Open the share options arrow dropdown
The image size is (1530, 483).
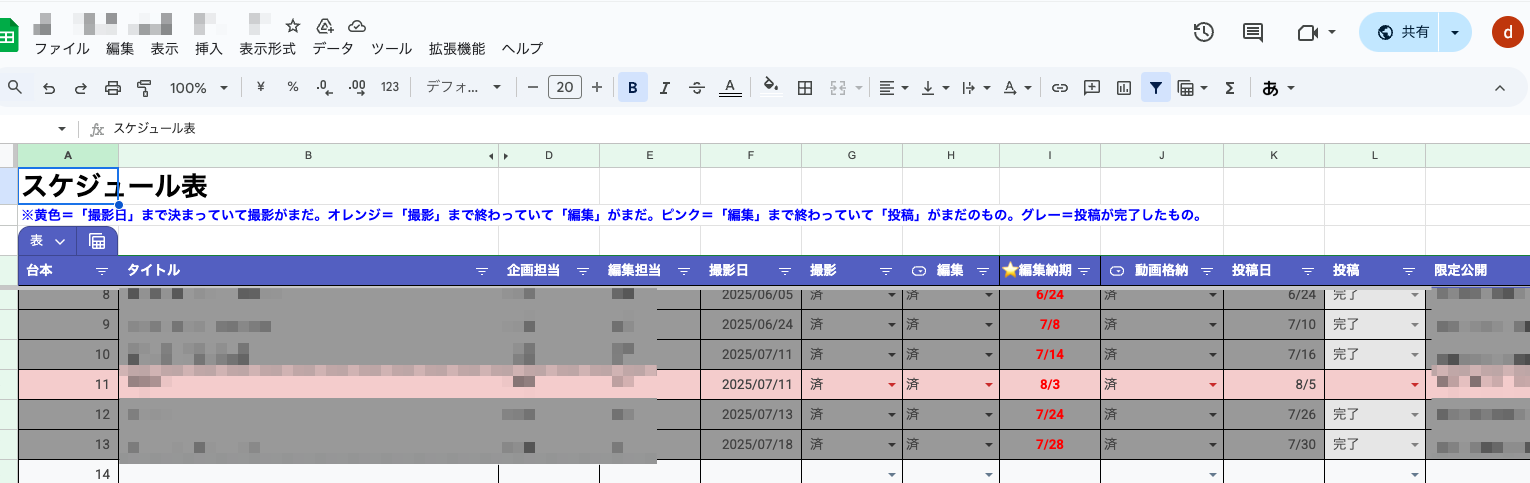coord(1455,32)
